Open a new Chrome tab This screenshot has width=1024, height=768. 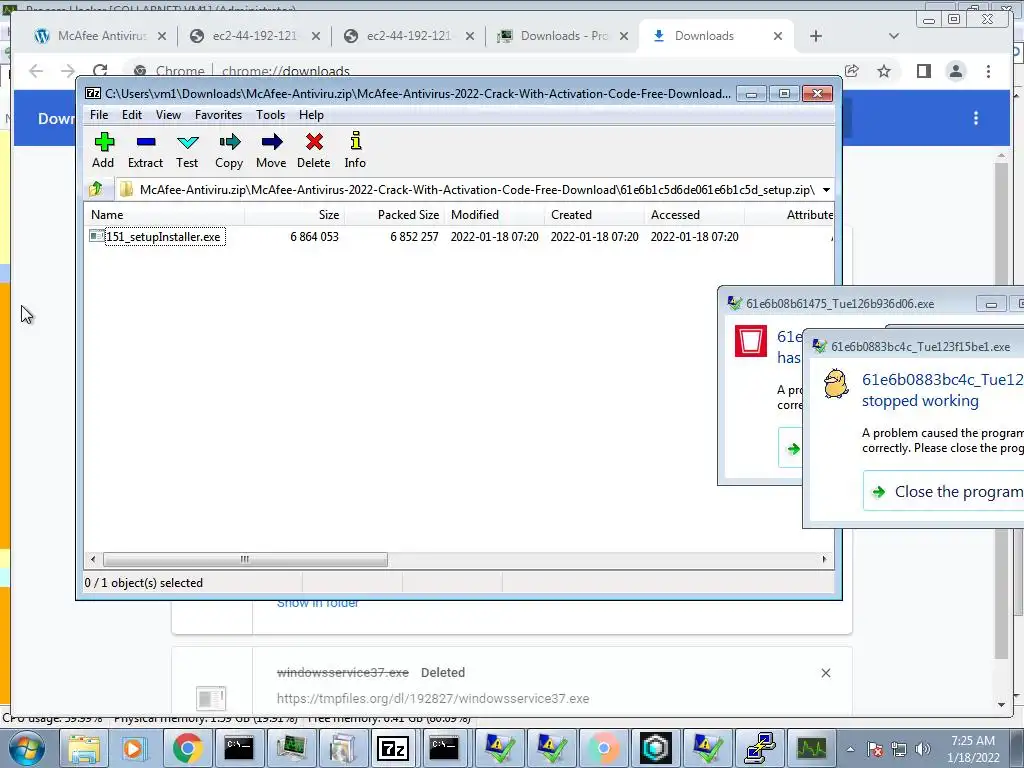point(816,36)
